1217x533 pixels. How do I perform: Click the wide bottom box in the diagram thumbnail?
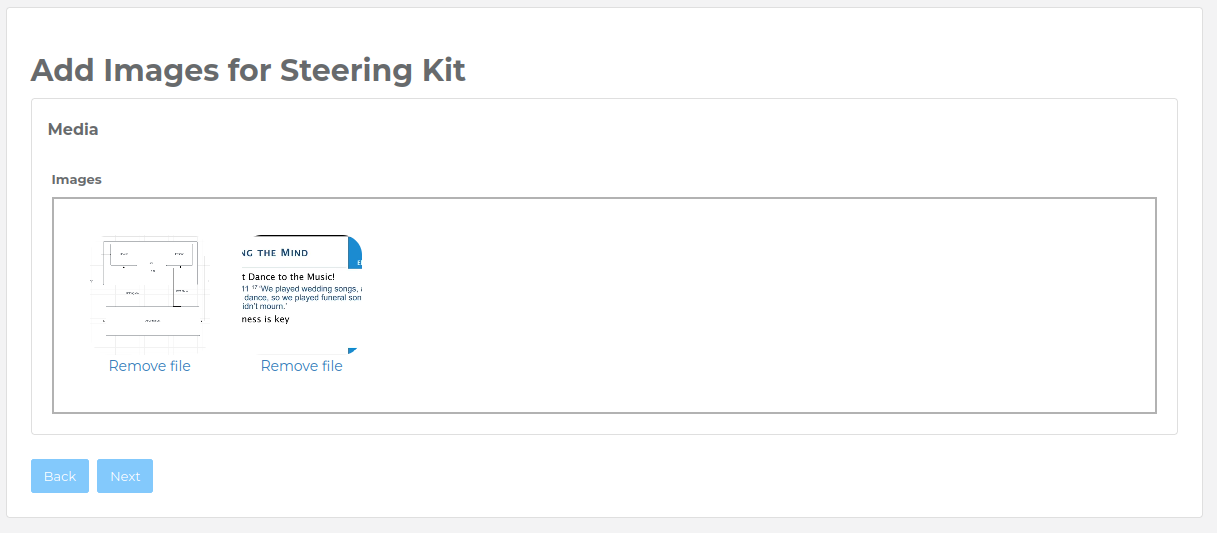point(152,321)
